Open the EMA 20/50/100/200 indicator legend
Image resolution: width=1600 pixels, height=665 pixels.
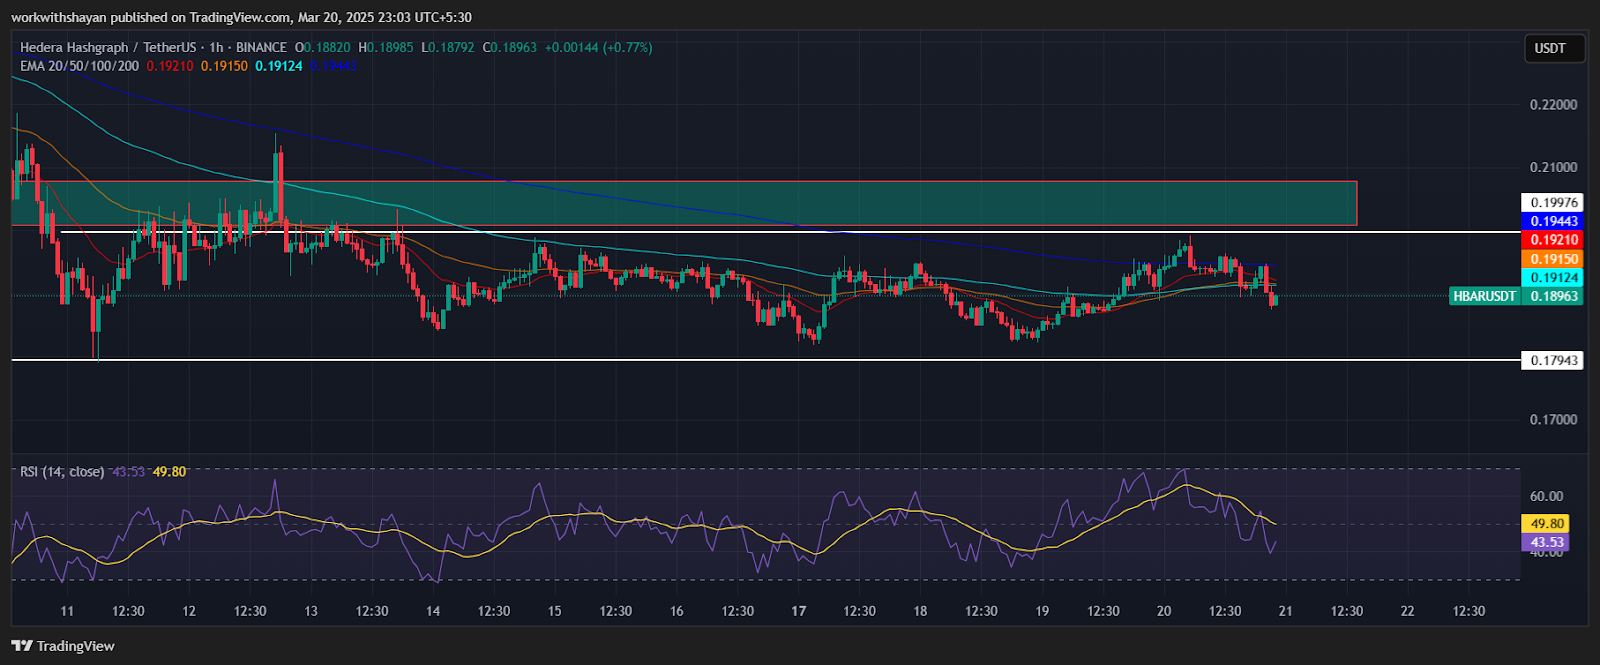[x=79, y=66]
